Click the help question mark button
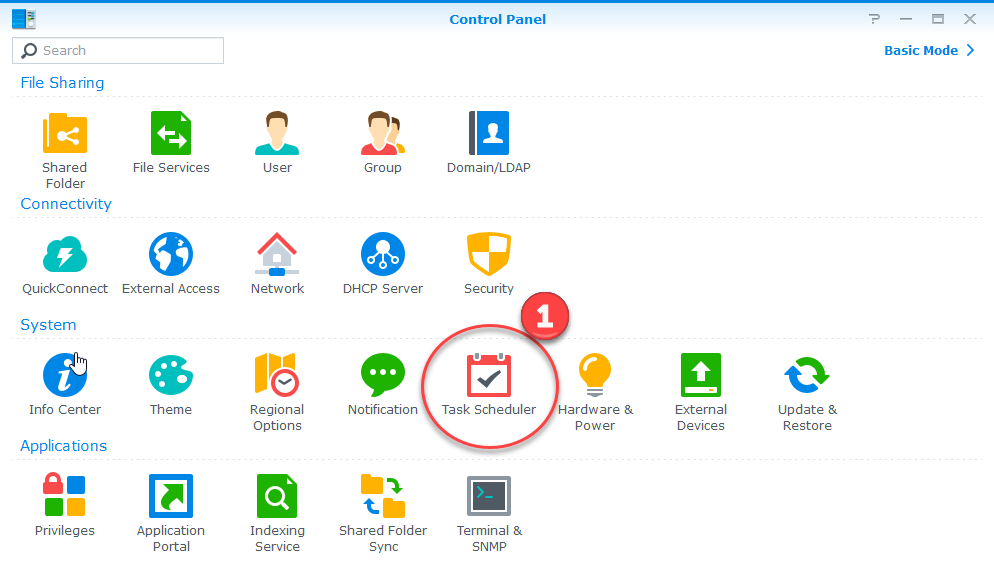994x568 pixels. 875,19
